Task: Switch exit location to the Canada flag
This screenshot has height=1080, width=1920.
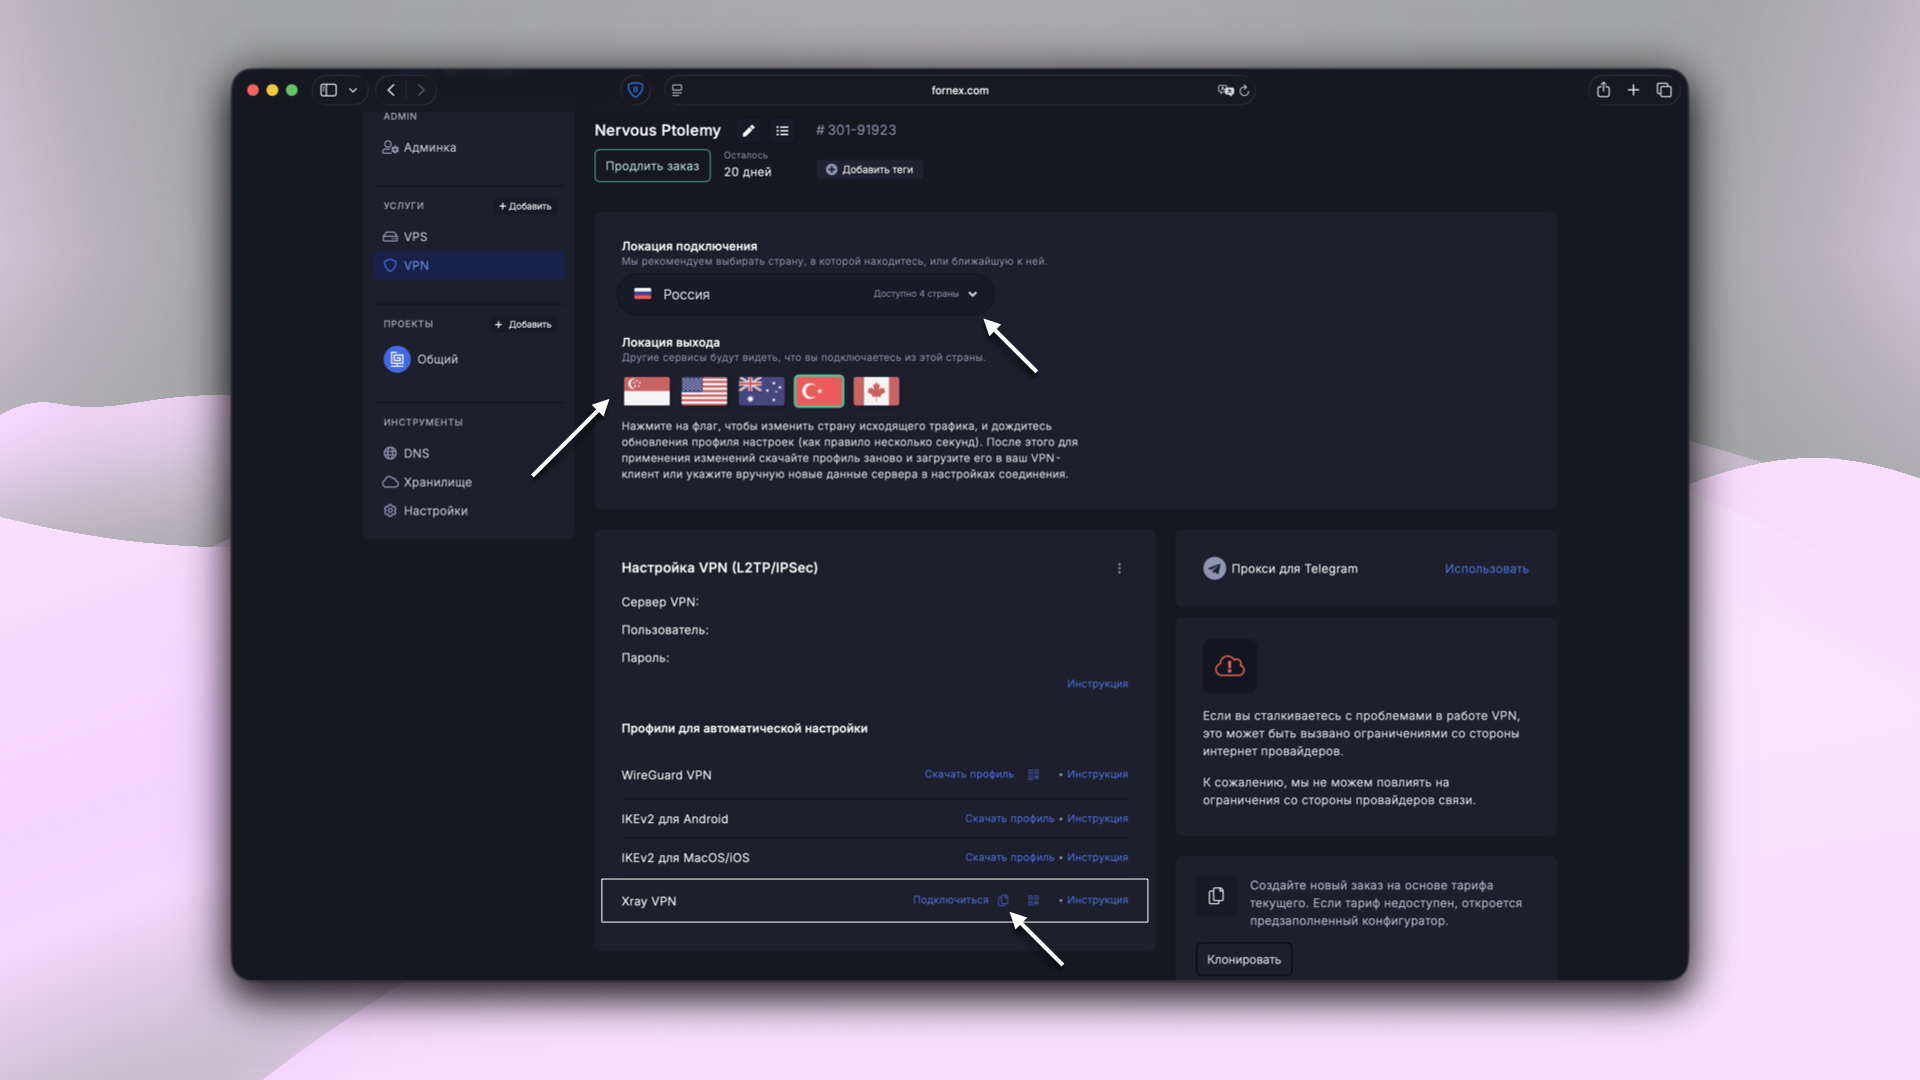Action: coord(876,391)
